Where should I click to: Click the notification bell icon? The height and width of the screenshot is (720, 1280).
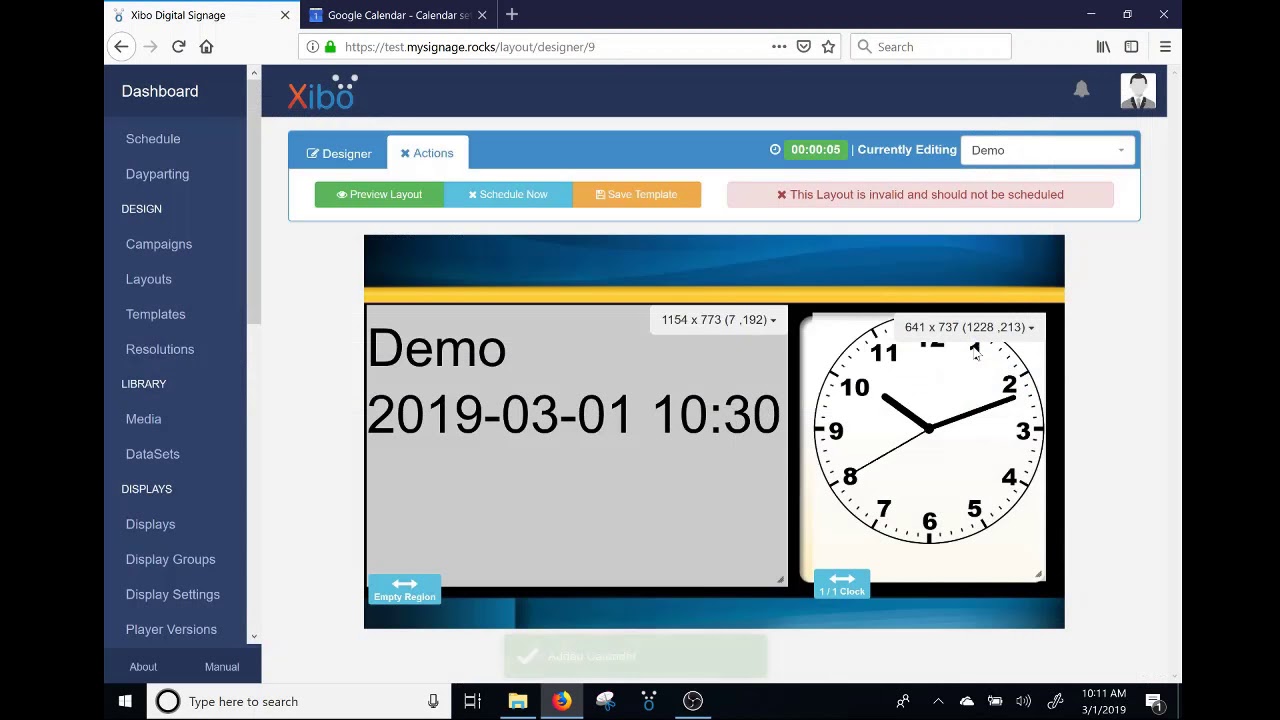tap(1081, 89)
